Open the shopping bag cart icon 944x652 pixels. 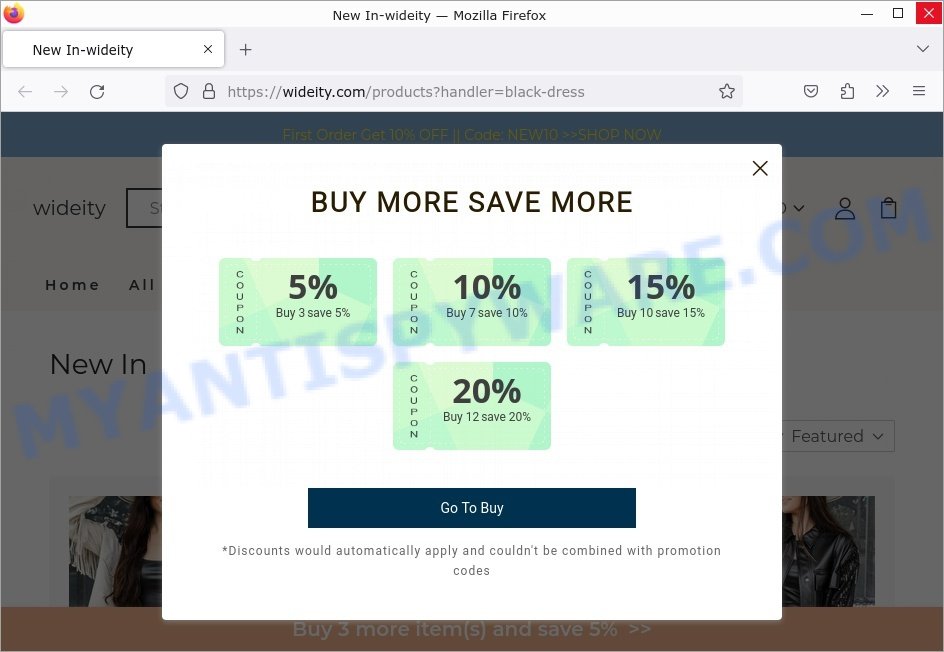coord(889,208)
